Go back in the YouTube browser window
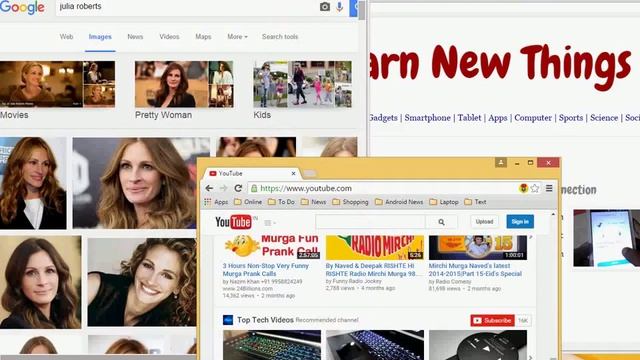Screen dimensions: 640x360 209,188
